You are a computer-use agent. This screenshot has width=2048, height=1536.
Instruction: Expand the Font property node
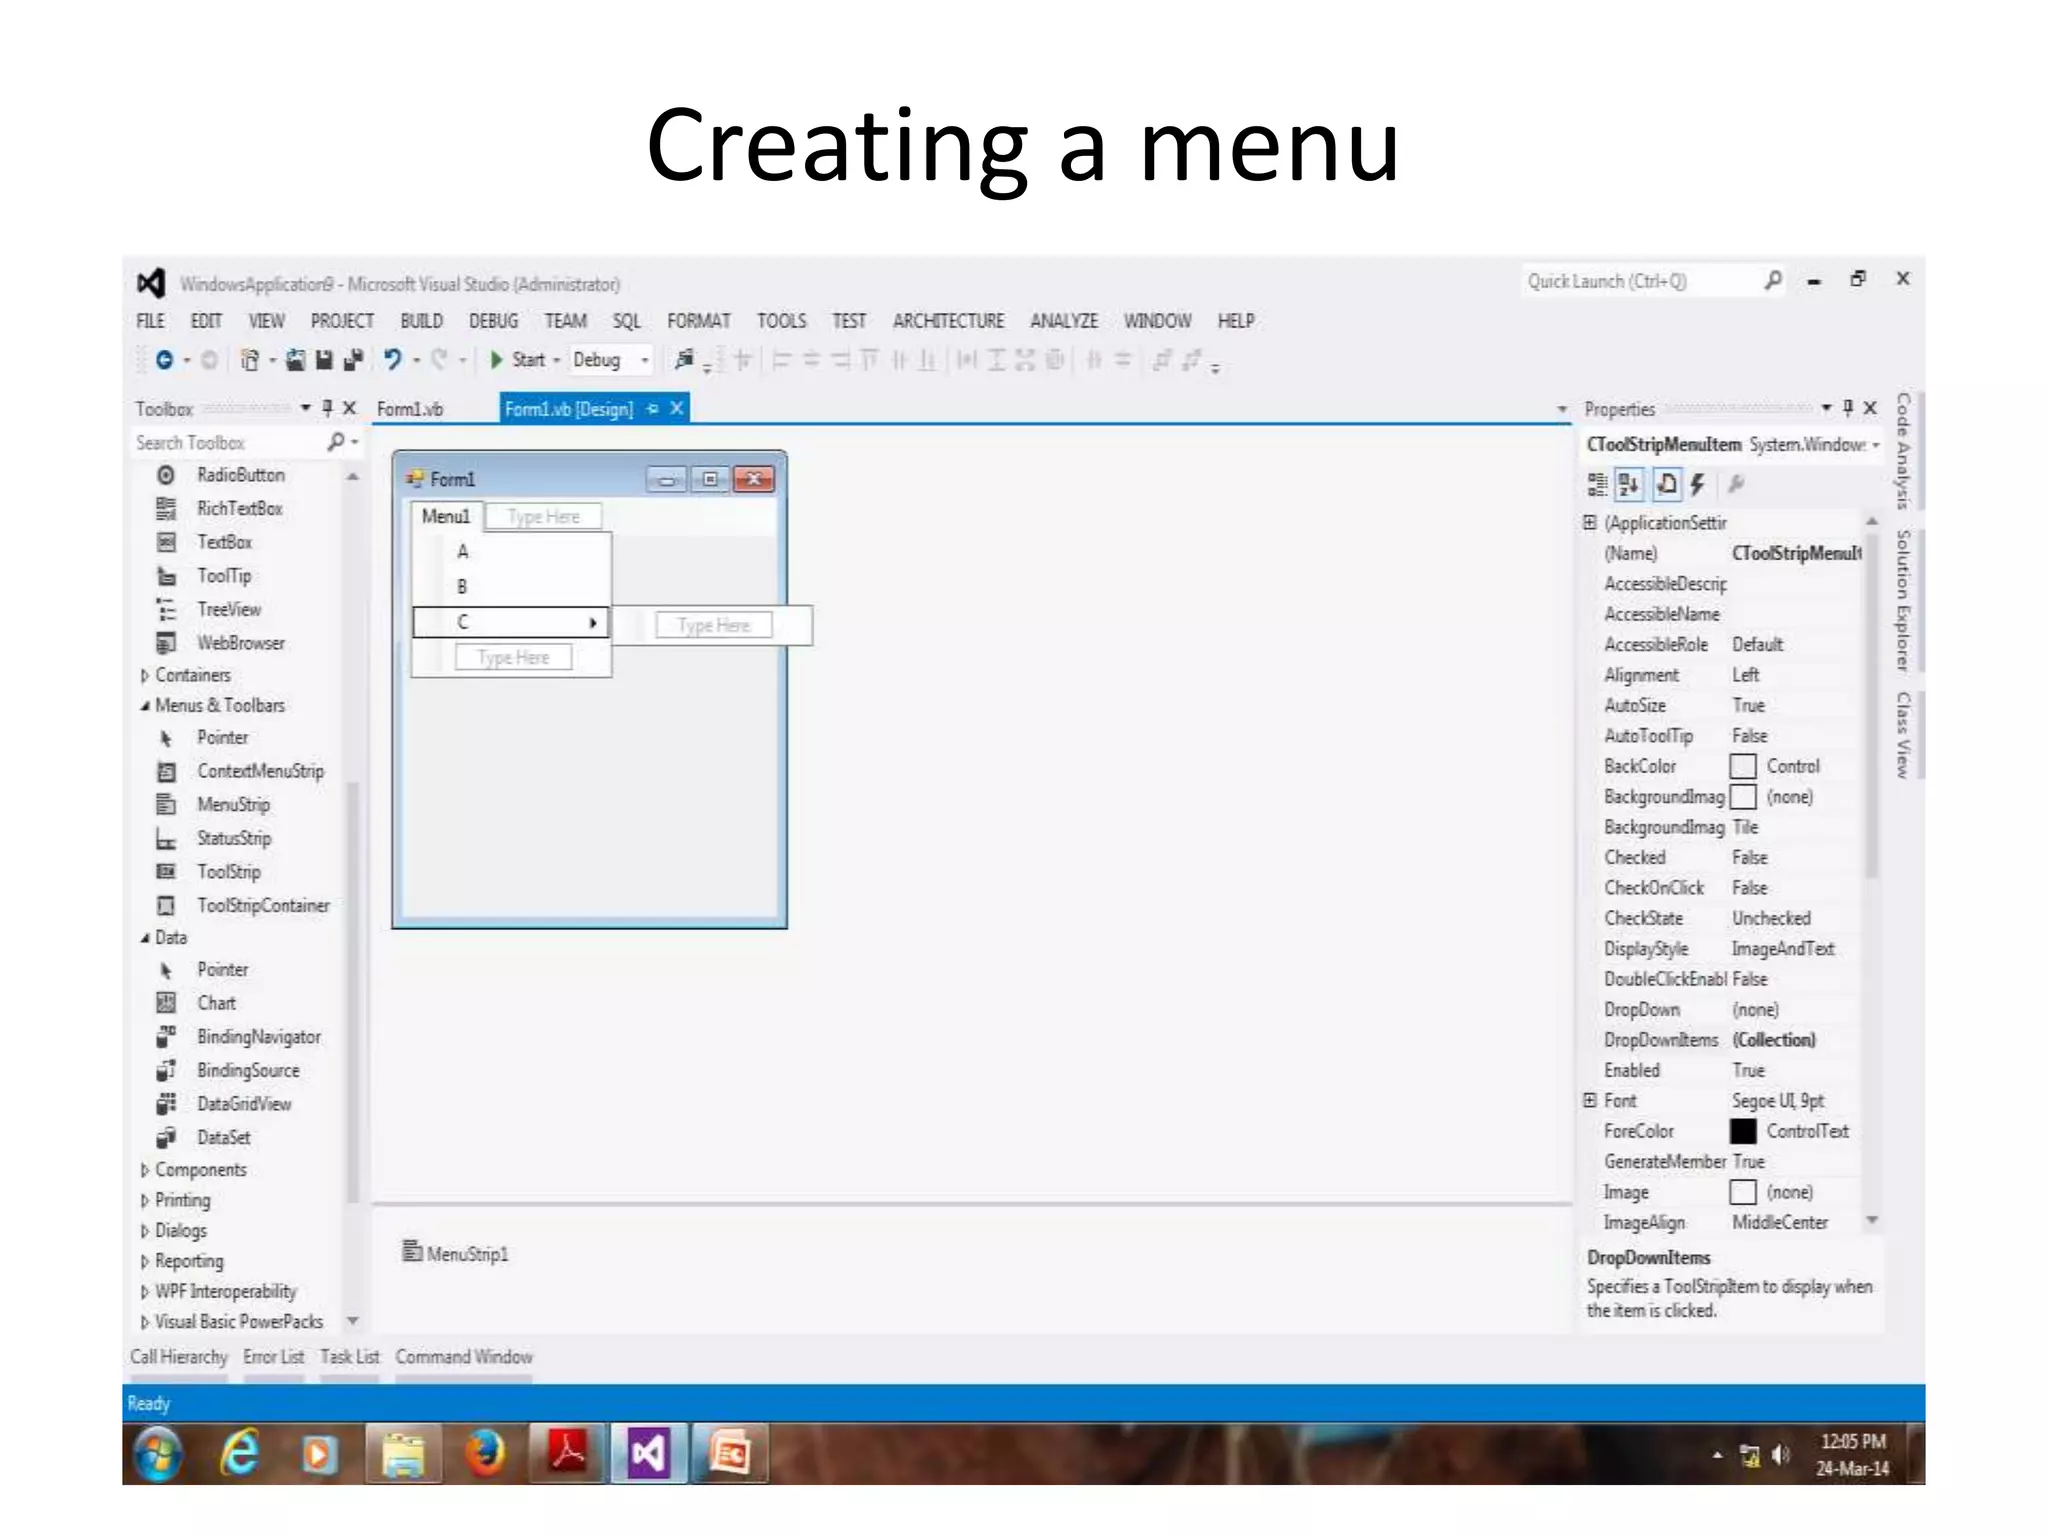point(1590,1100)
